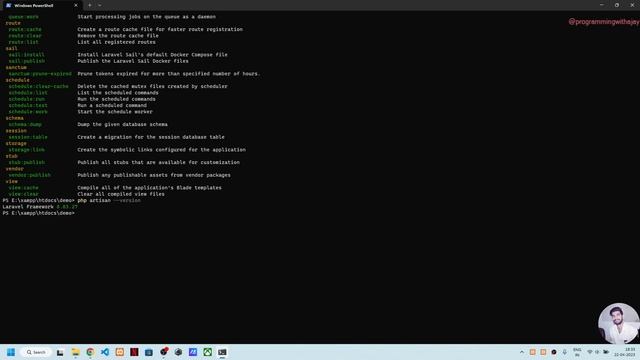Screen dimensions: 640x360
Task: Show hidden system tray icons
Action: point(522,352)
